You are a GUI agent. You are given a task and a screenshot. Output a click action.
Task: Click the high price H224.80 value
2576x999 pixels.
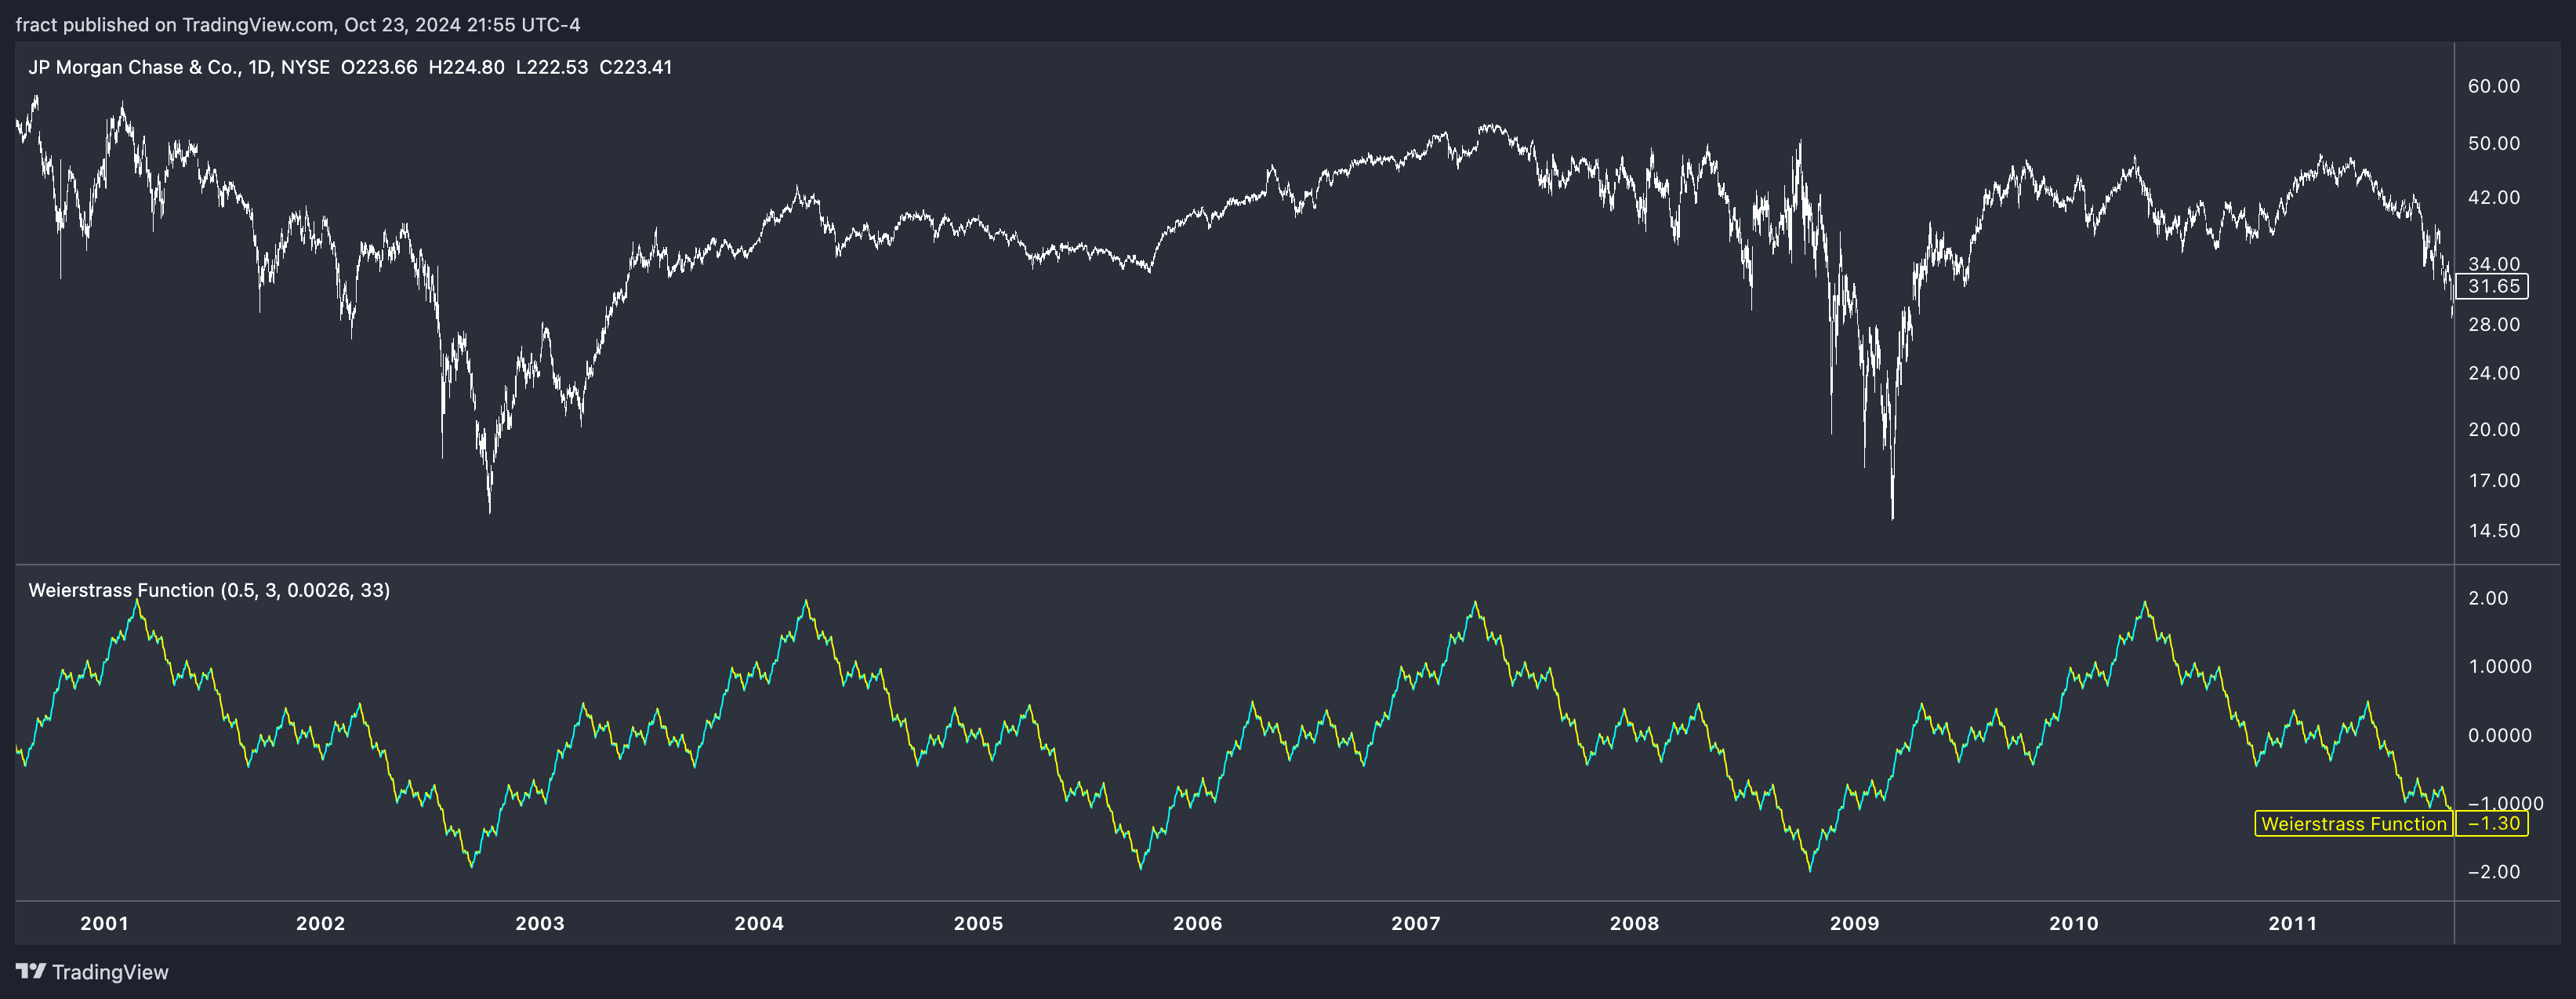coord(466,67)
